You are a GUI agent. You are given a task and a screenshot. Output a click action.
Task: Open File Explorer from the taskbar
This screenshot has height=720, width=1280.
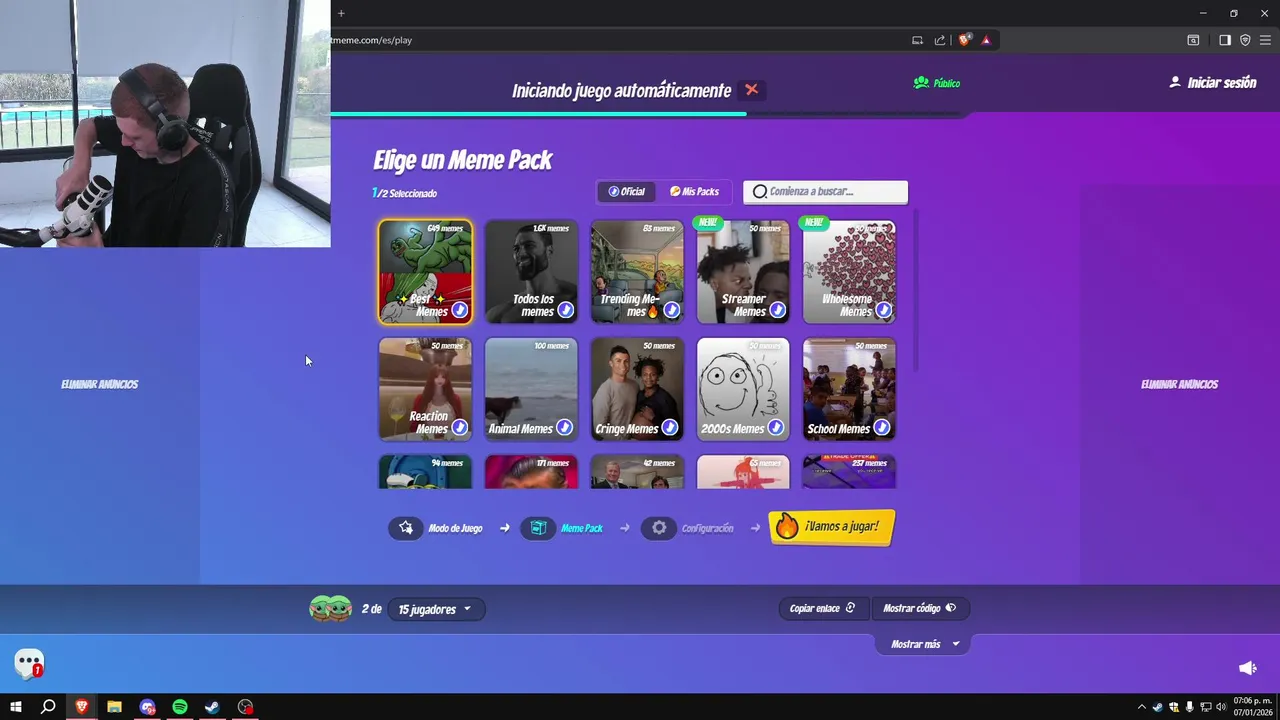(x=115, y=707)
